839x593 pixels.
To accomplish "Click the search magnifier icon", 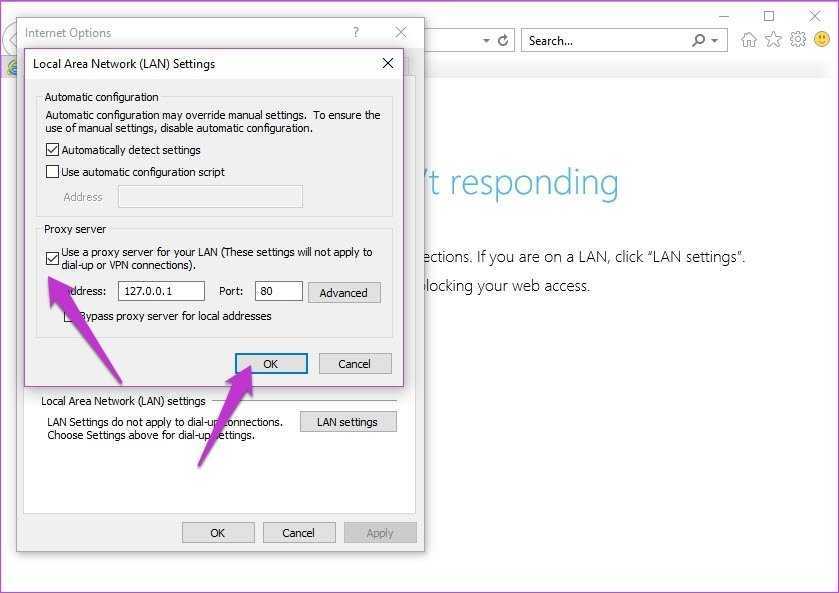I will [698, 40].
